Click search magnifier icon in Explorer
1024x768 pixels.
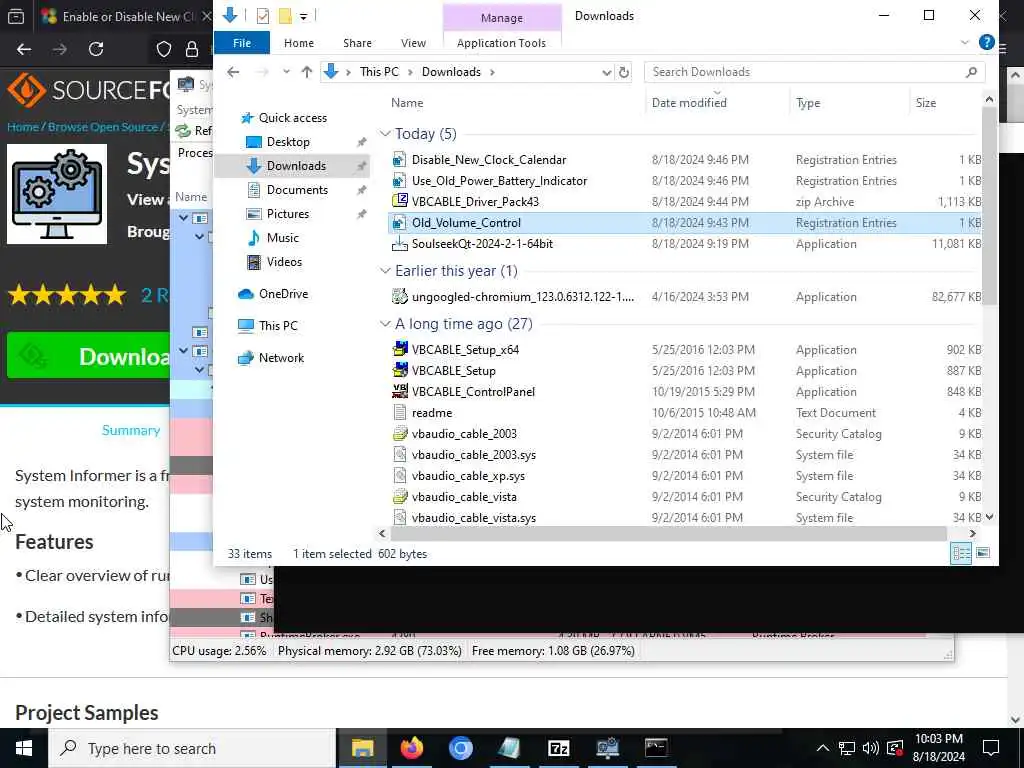click(971, 72)
